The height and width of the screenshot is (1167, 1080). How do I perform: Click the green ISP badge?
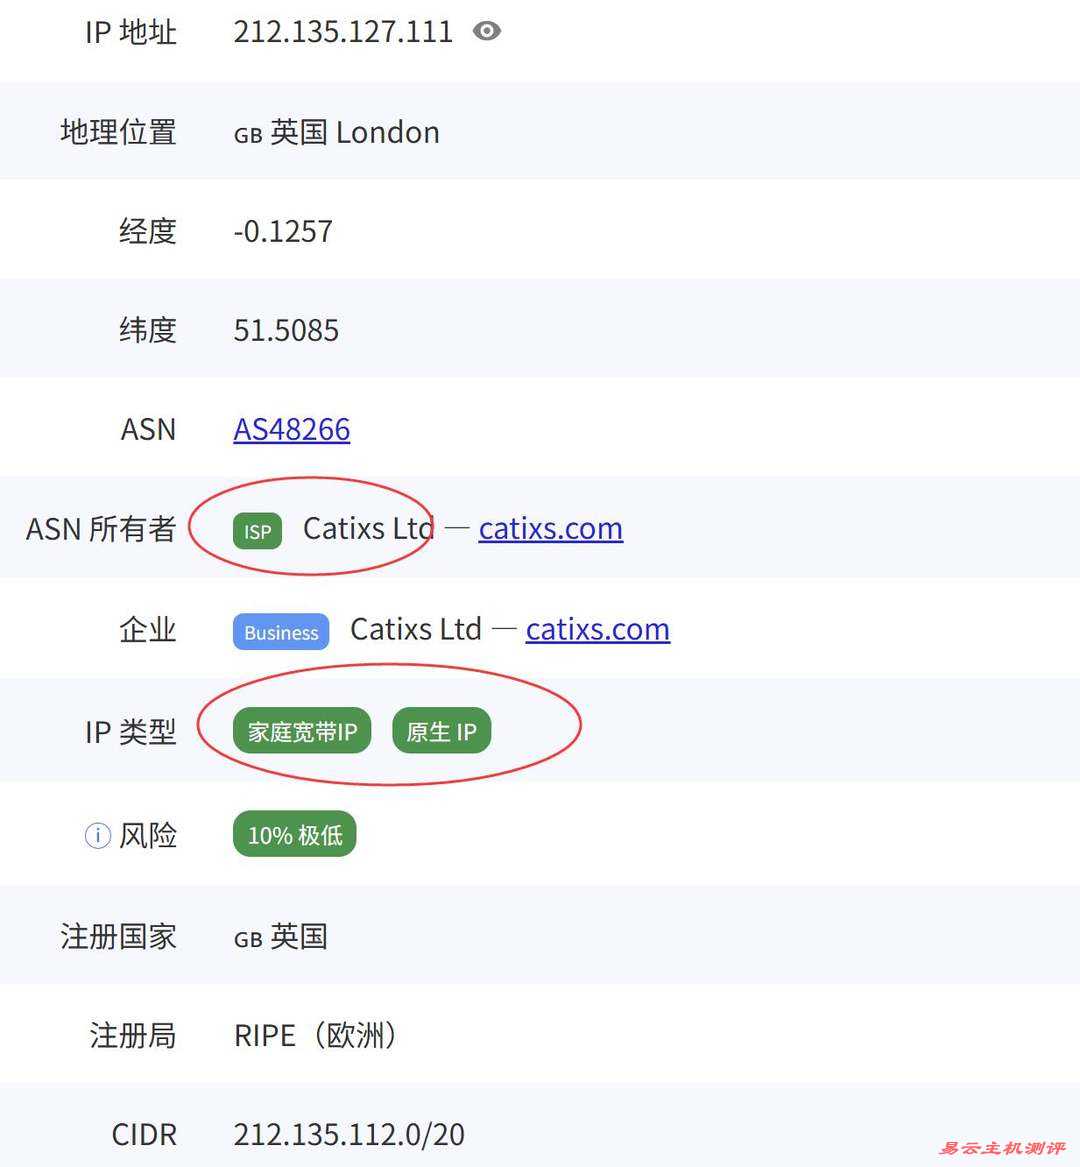coord(256,531)
